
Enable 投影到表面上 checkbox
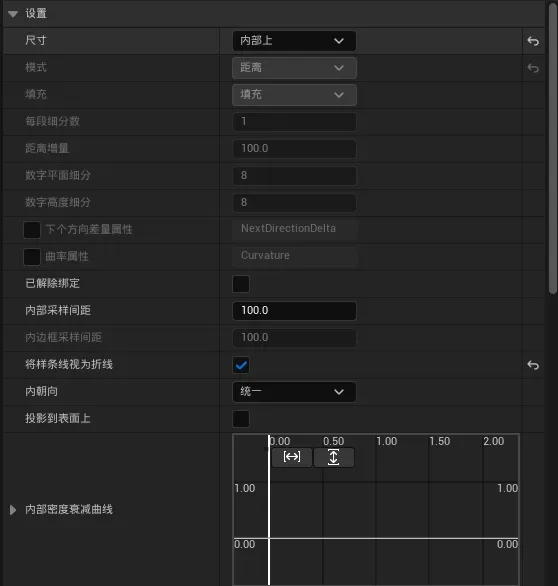tap(241, 419)
